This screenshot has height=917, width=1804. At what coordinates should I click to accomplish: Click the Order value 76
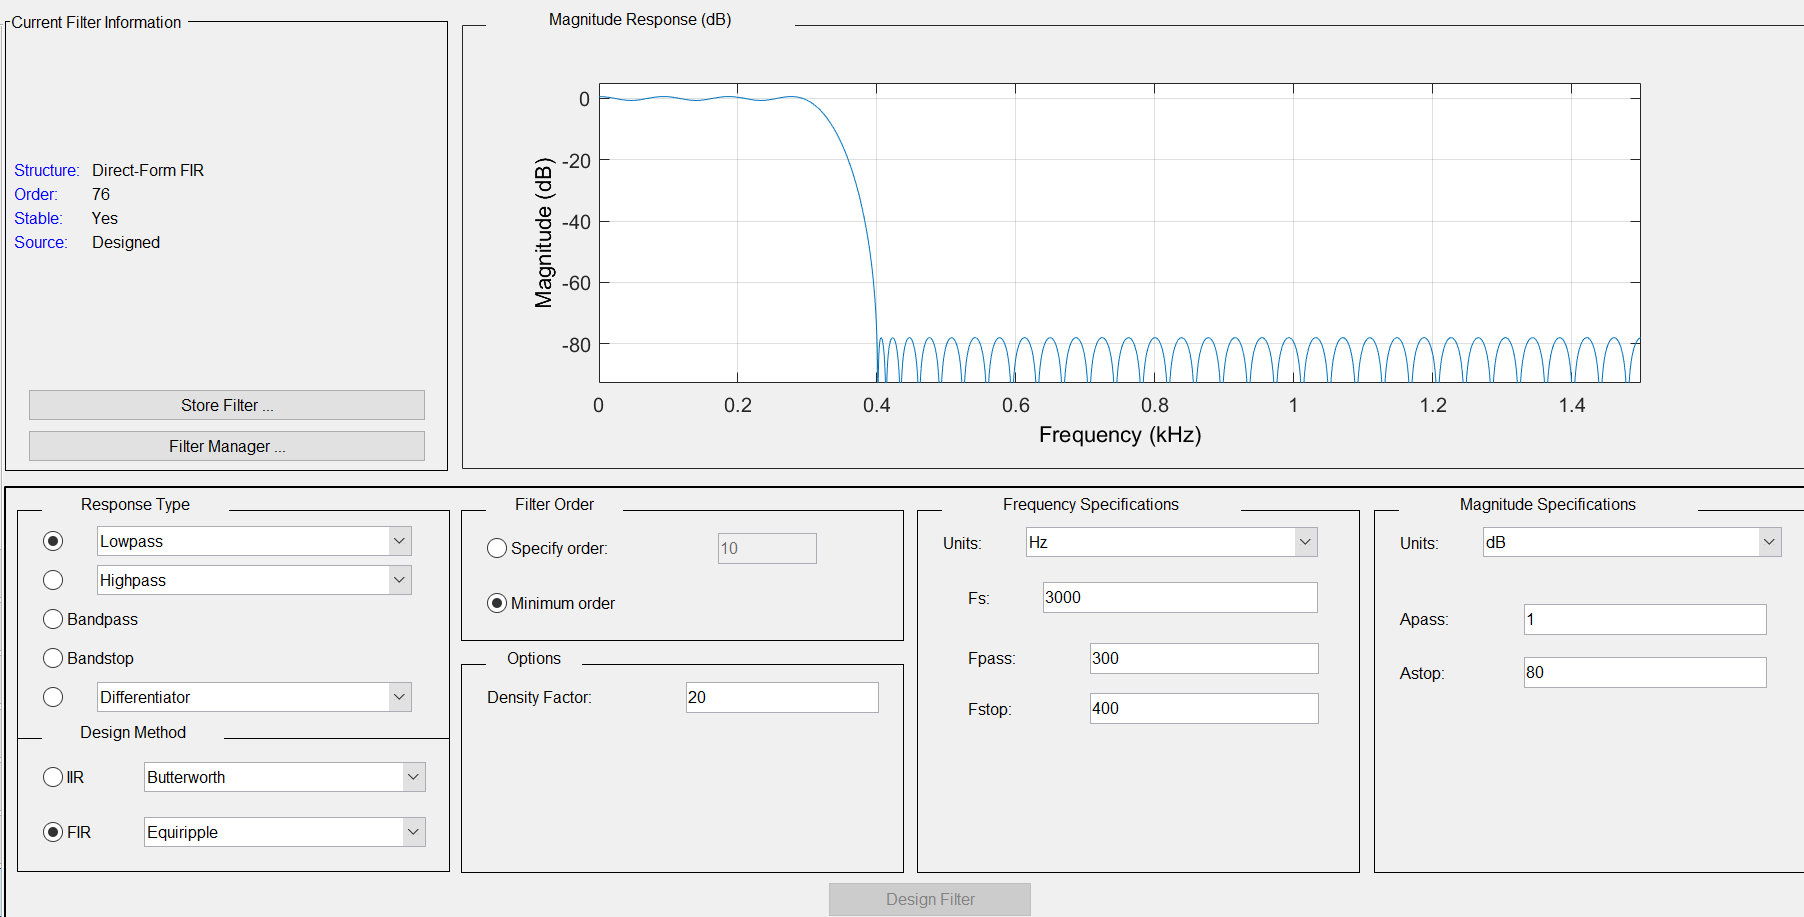[101, 194]
